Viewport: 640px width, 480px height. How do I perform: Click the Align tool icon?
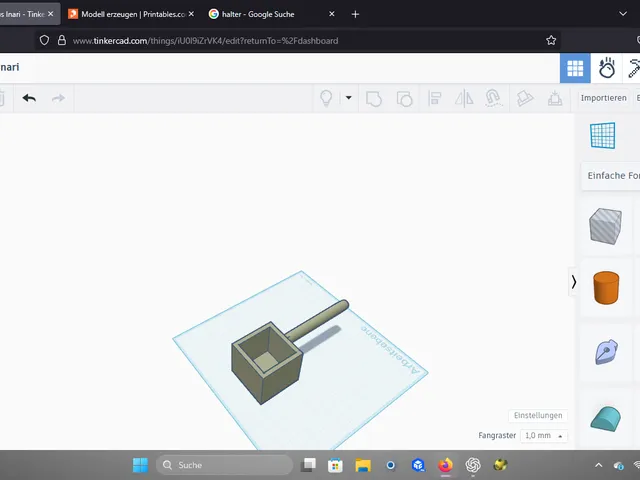pos(434,98)
